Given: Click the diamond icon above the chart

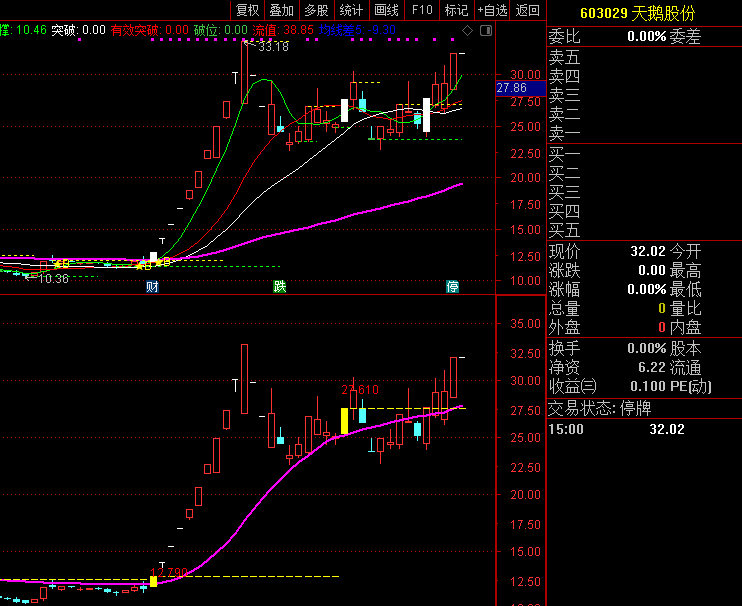Looking at the screenshot, I should (468, 31).
